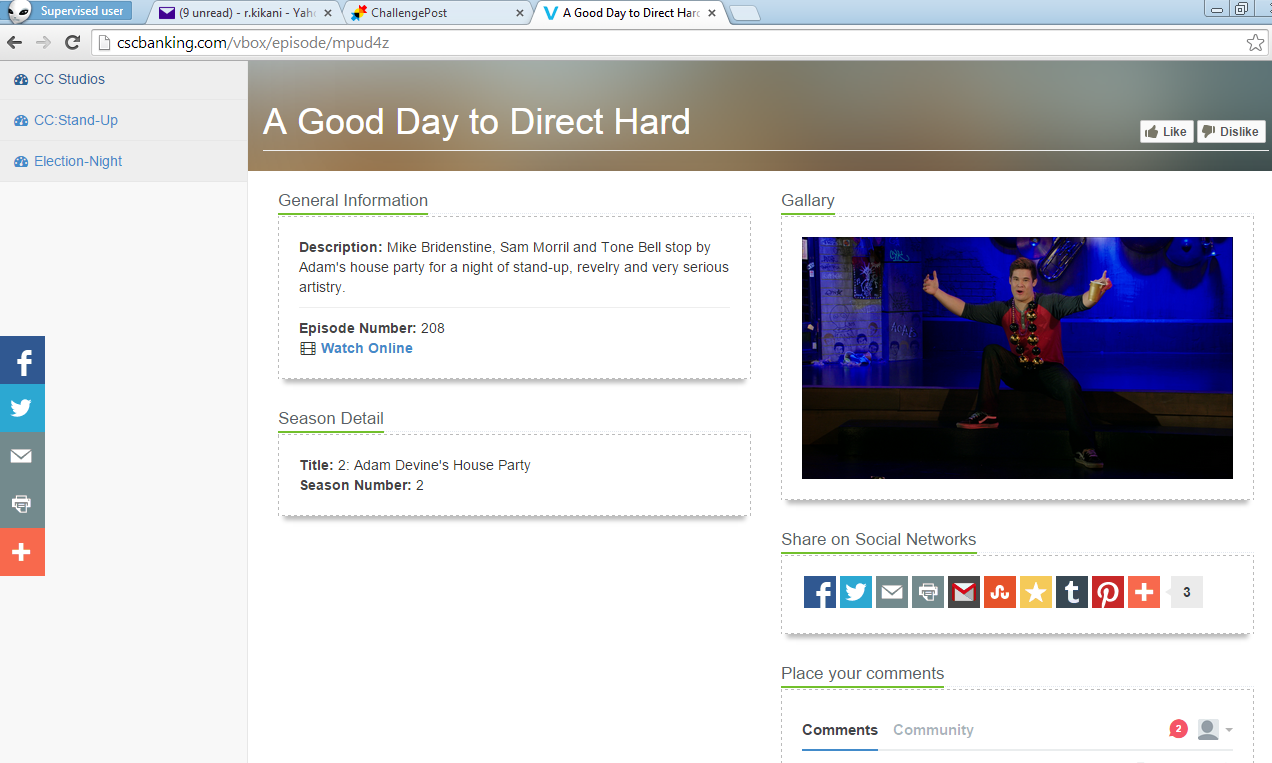
Task: Select the Community tab
Action: click(x=933, y=730)
